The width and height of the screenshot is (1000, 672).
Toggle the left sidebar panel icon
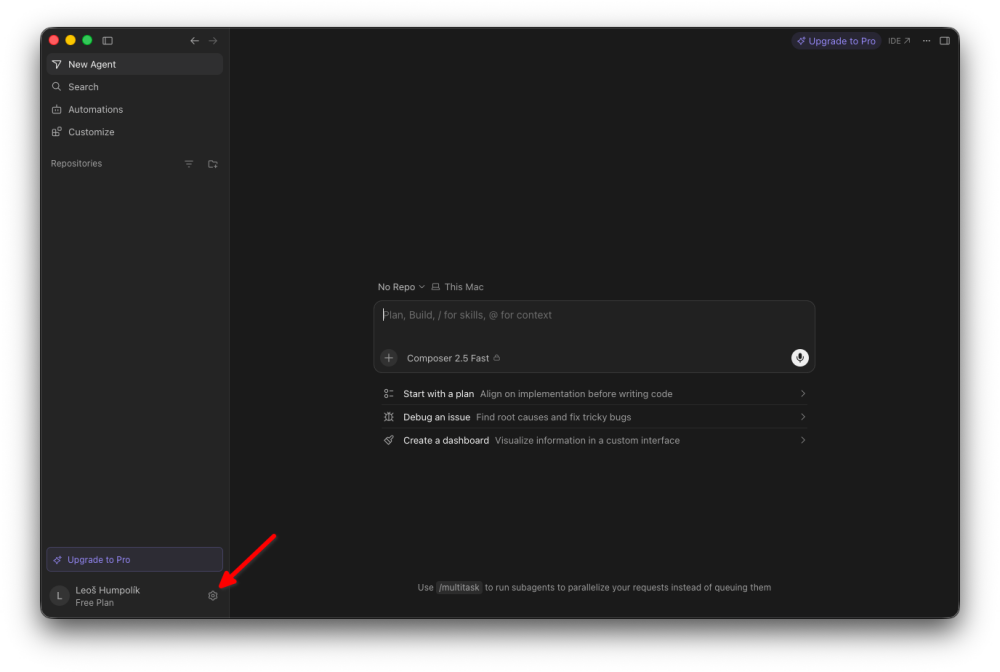click(108, 41)
